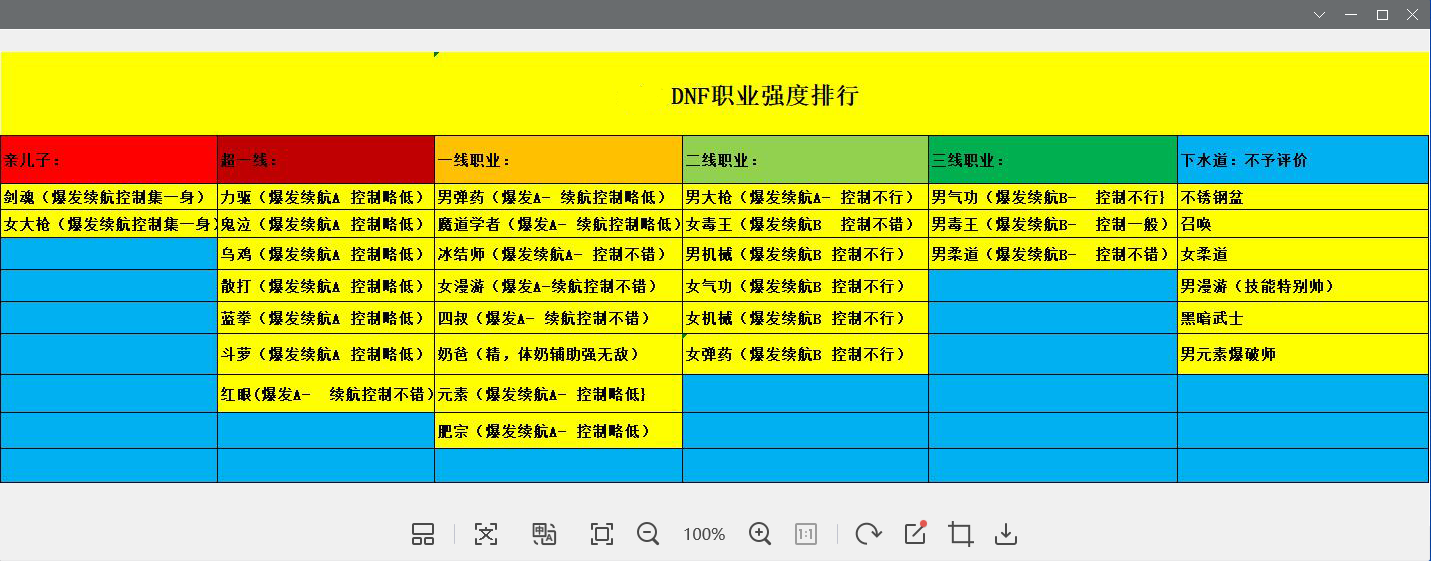This screenshot has height=561, width=1431.
Task: Click the cell '男元素爆破师'
Action: 1303,354
